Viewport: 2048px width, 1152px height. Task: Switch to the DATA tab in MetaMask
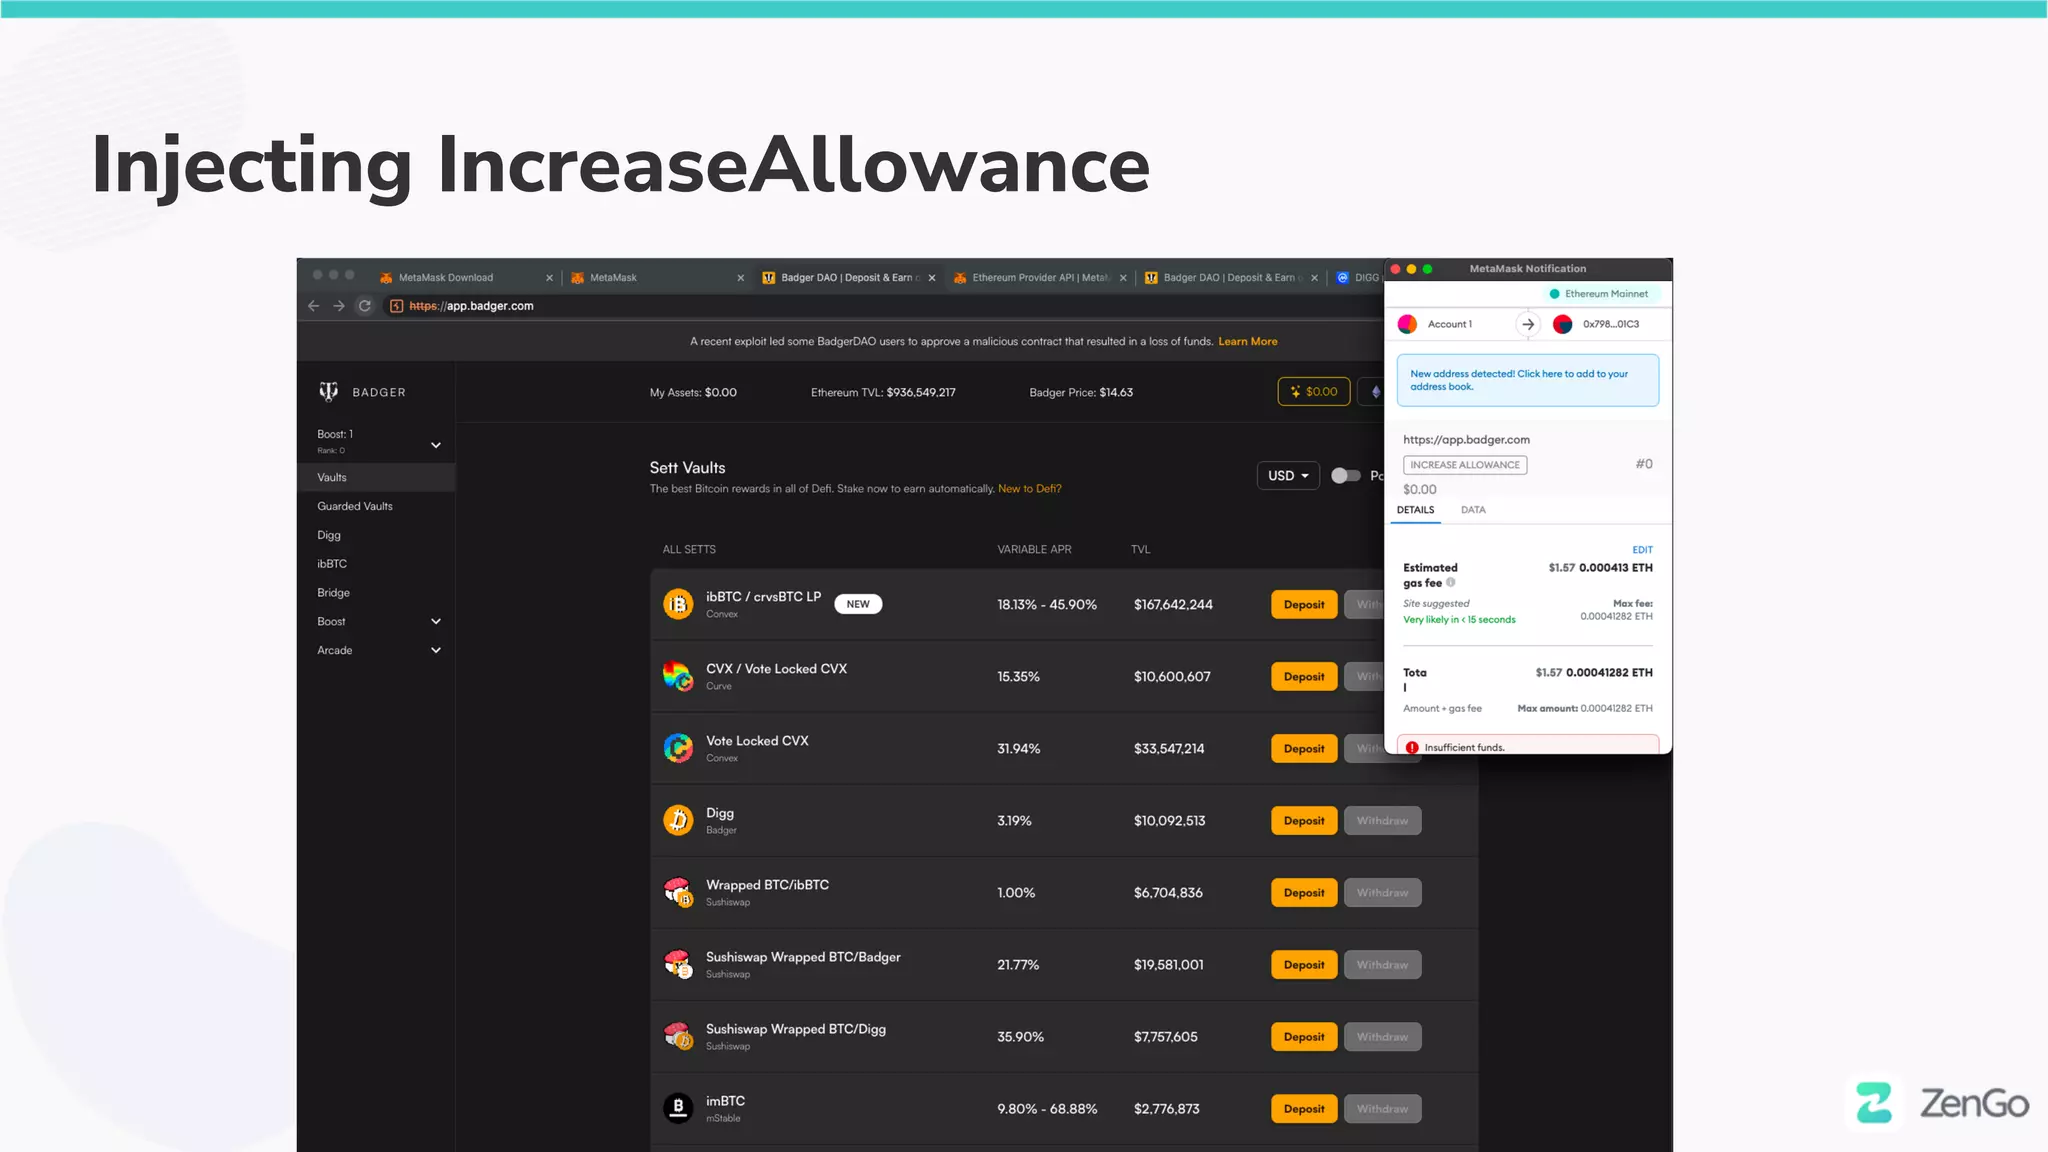1473,510
